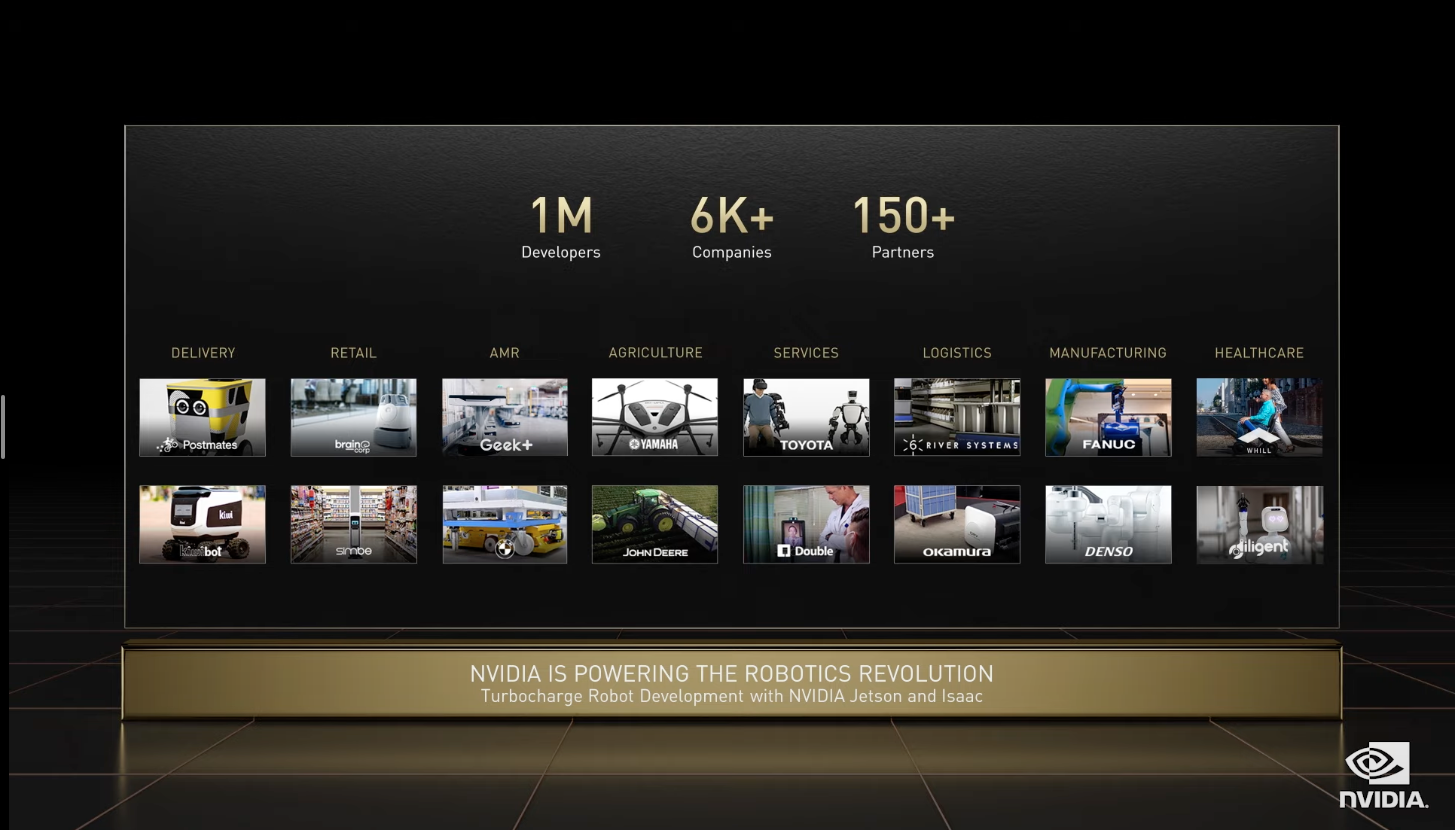Select the Postmates delivery robot thumbnail

202,417
